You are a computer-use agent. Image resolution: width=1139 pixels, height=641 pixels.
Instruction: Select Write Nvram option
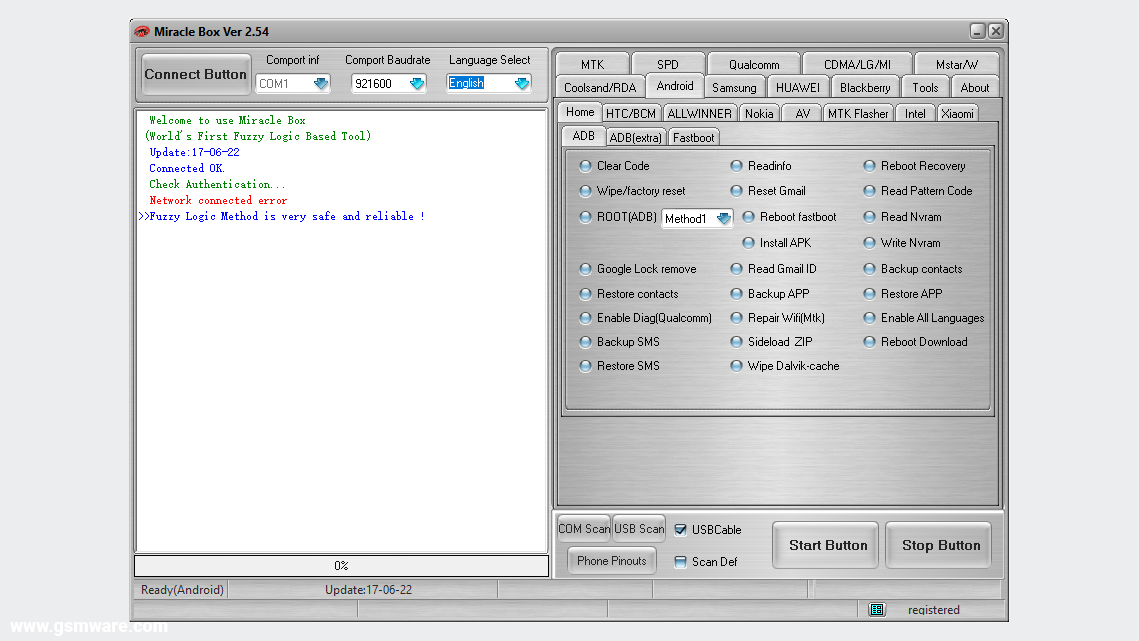pyautogui.click(x=870, y=243)
